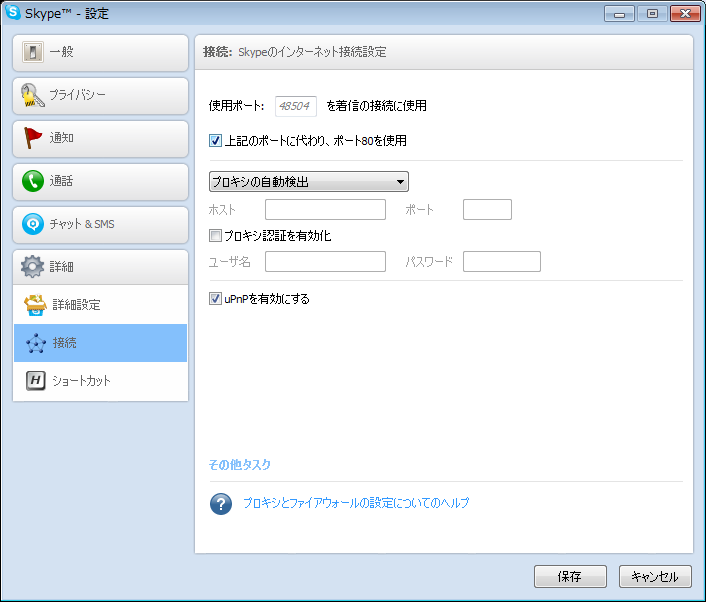Click the blue question mark help icon
The height and width of the screenshot is (602, 706).
pos(221,504)
